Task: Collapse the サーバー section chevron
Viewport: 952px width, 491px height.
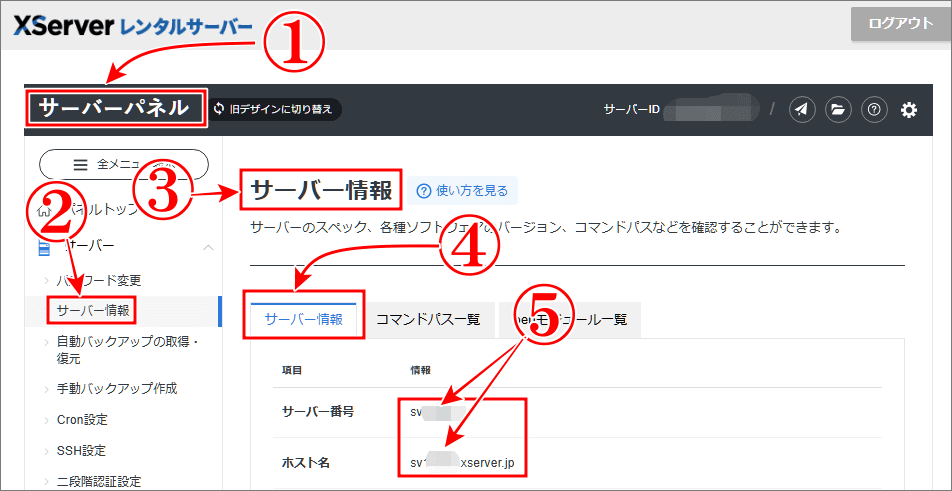Action: [x=208, y=246]
